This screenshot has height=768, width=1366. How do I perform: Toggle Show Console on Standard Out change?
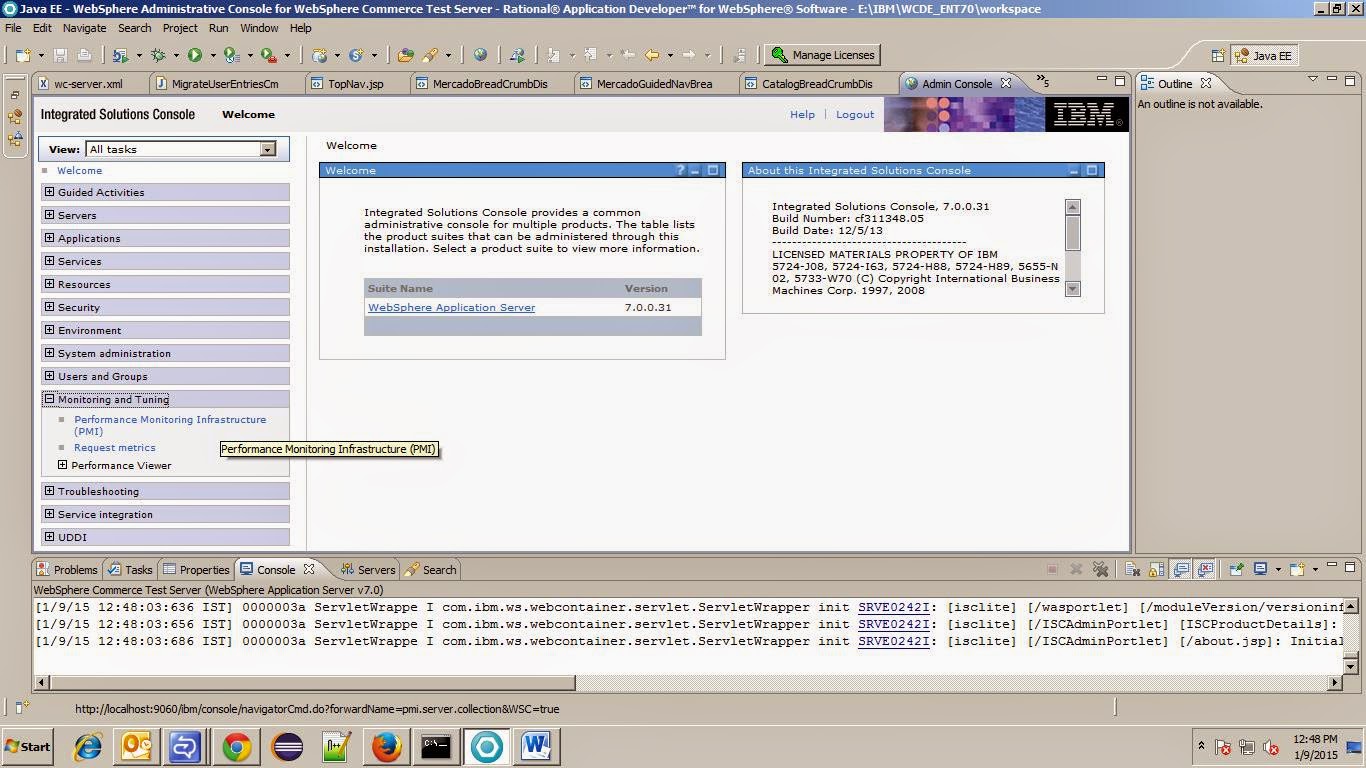point(1181,569)
